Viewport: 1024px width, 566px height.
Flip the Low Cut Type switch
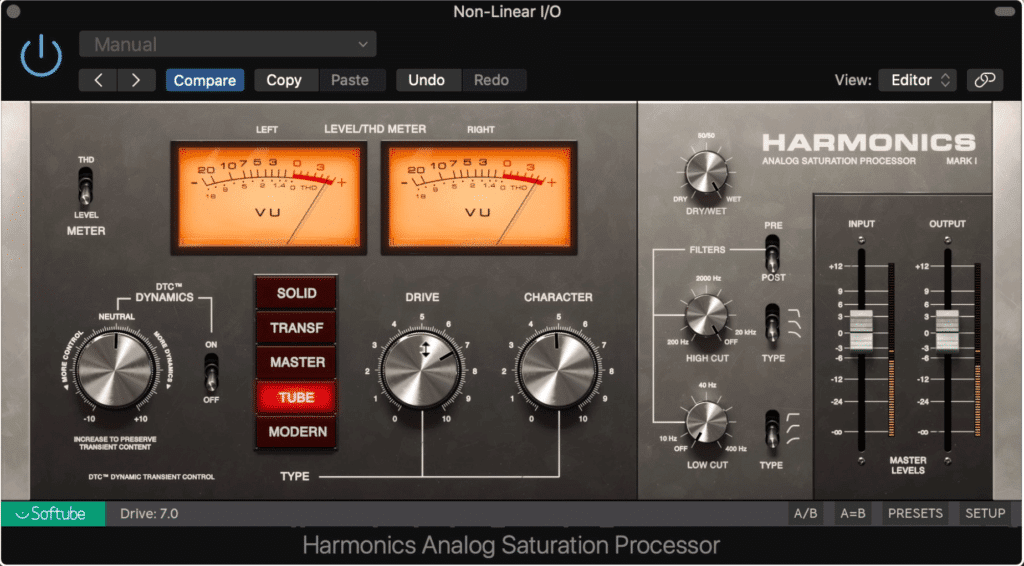[x=773, y=430]
